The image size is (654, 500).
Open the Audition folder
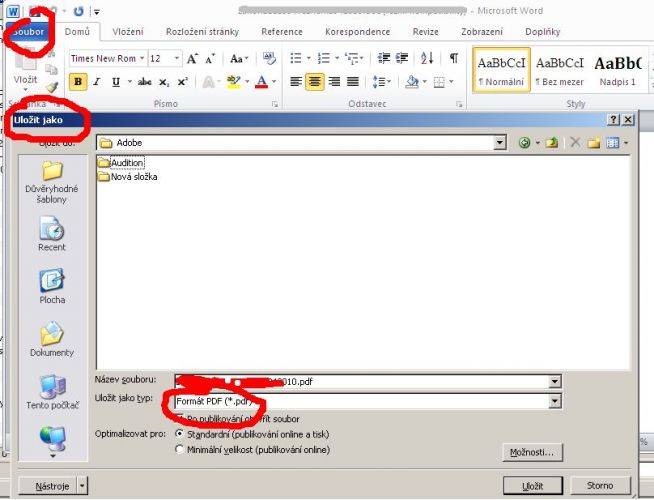(x=121, y=163)
